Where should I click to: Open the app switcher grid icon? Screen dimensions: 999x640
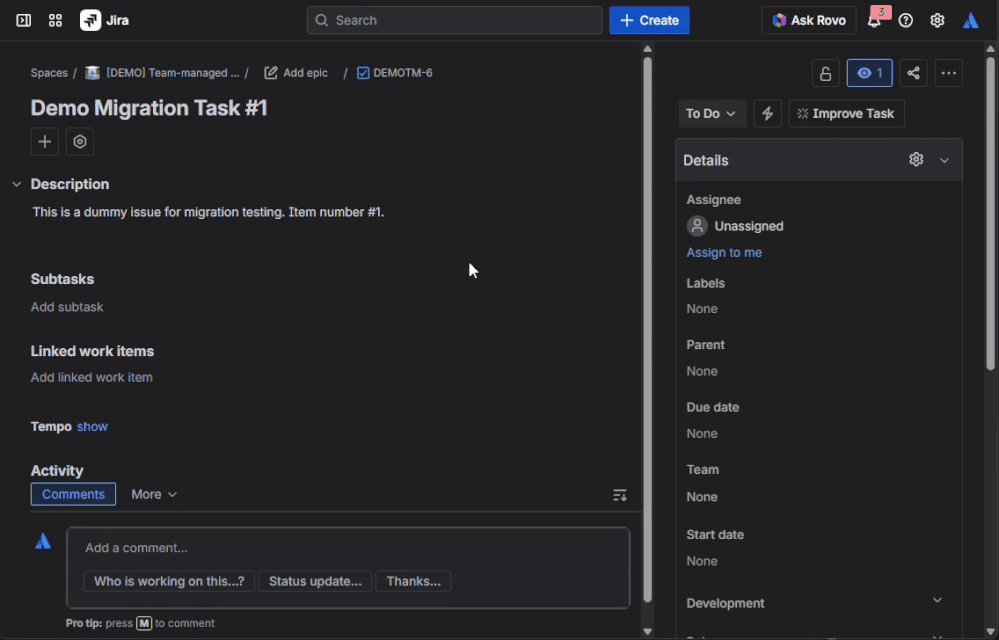click(55, 20)
